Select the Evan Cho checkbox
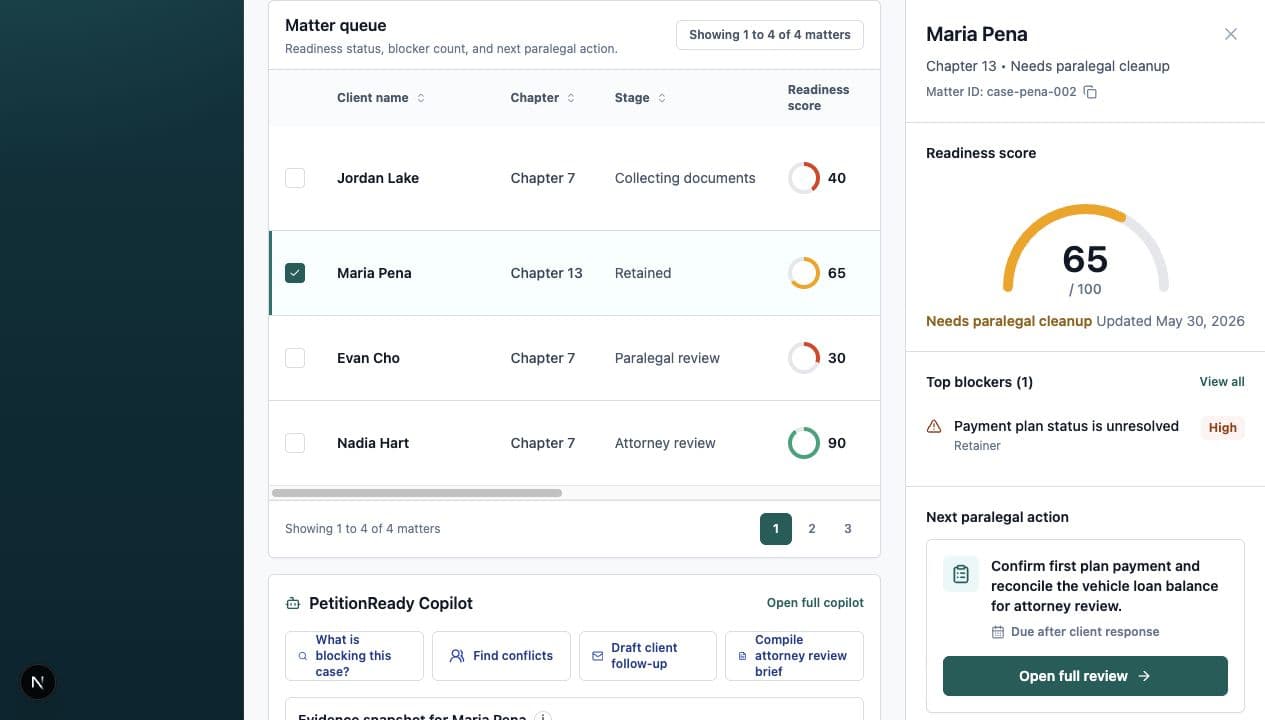The image size is (1265, 720). pyautogui.click(x=295, y=358)
